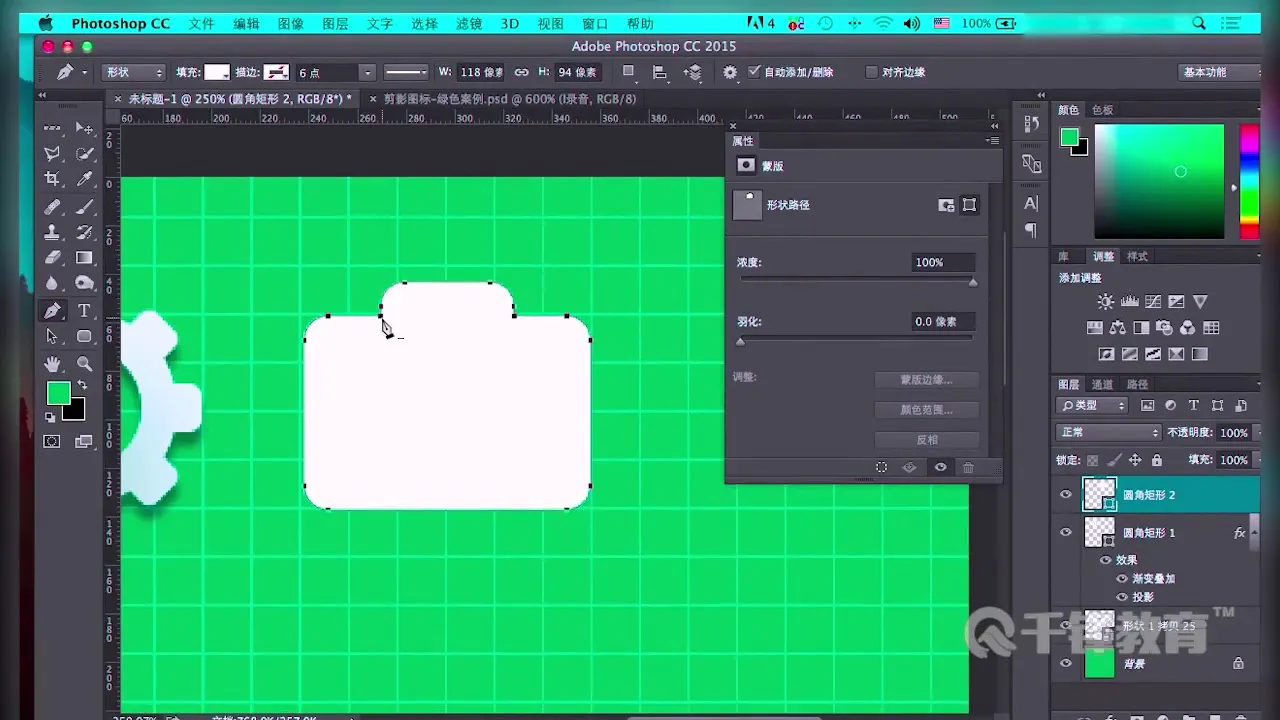This screenshot has width=1280, height=720.
Task: Toggle Quick Mask mode
Action: point(52,441)
